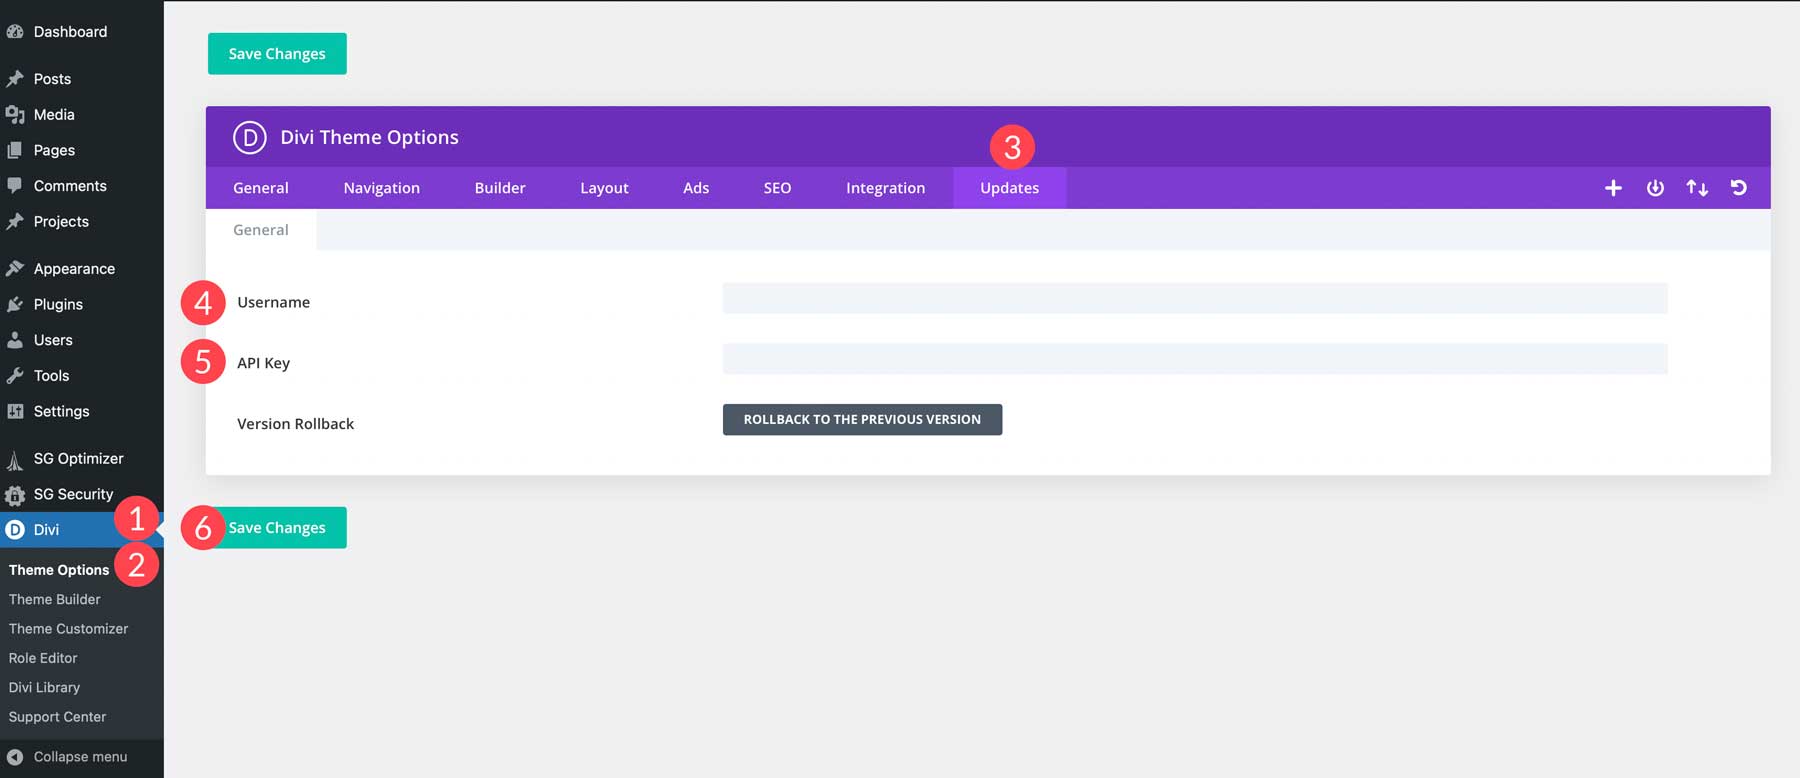Open Posts from sidebar text
Screen dimensions: 1800x778
point(52,79)
